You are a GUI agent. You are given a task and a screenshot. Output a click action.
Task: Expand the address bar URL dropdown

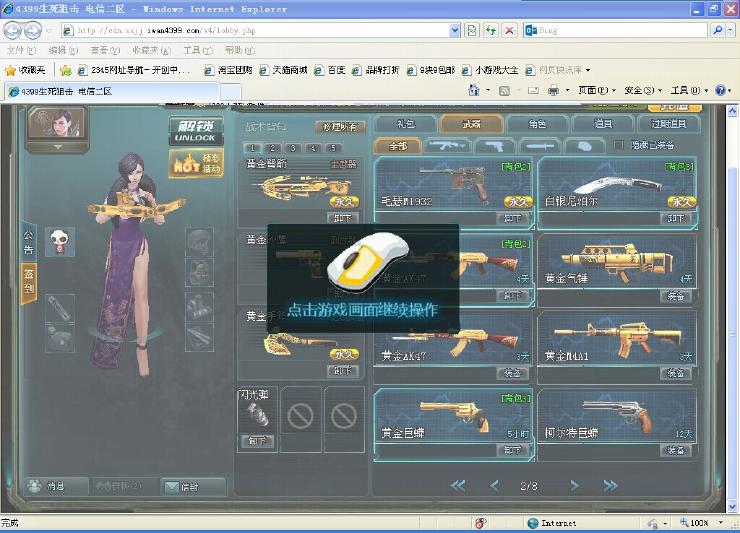(454, 30)
